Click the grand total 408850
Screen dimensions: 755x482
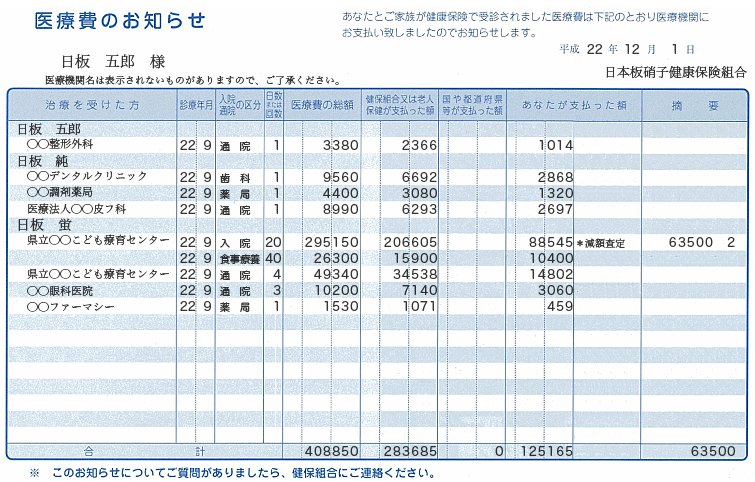pos(332,451)
